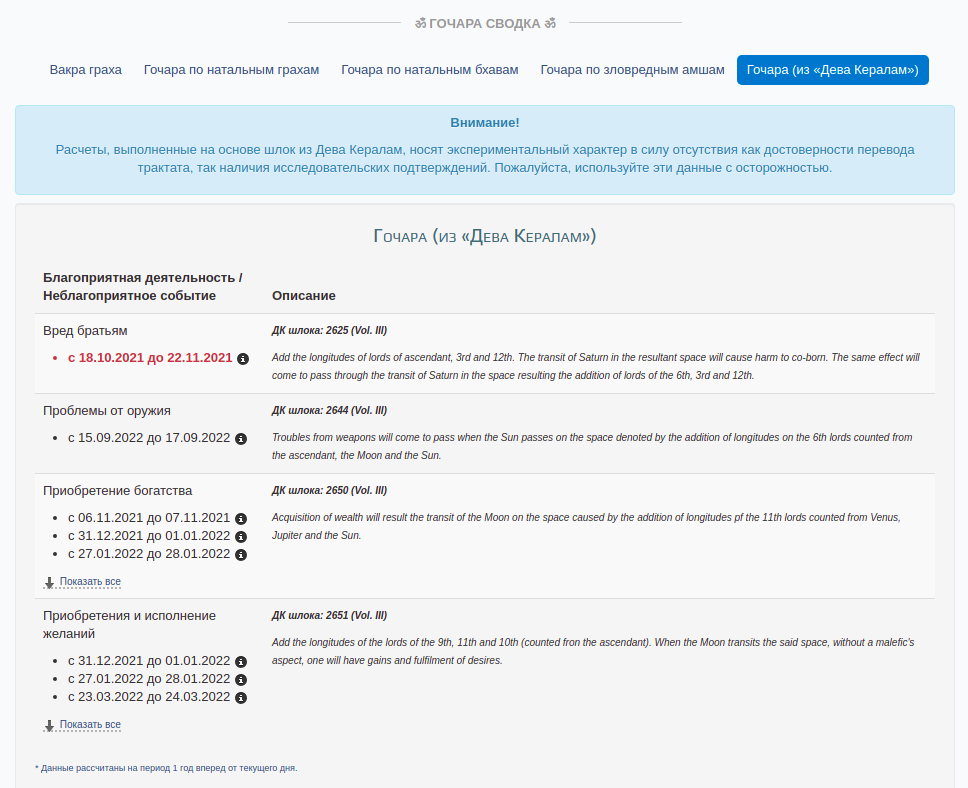This screenshot has height=788, width=968.
Task: Open info icon for 31.12.2021 under Приобретение богатства
Action: [x=241, y=537]
